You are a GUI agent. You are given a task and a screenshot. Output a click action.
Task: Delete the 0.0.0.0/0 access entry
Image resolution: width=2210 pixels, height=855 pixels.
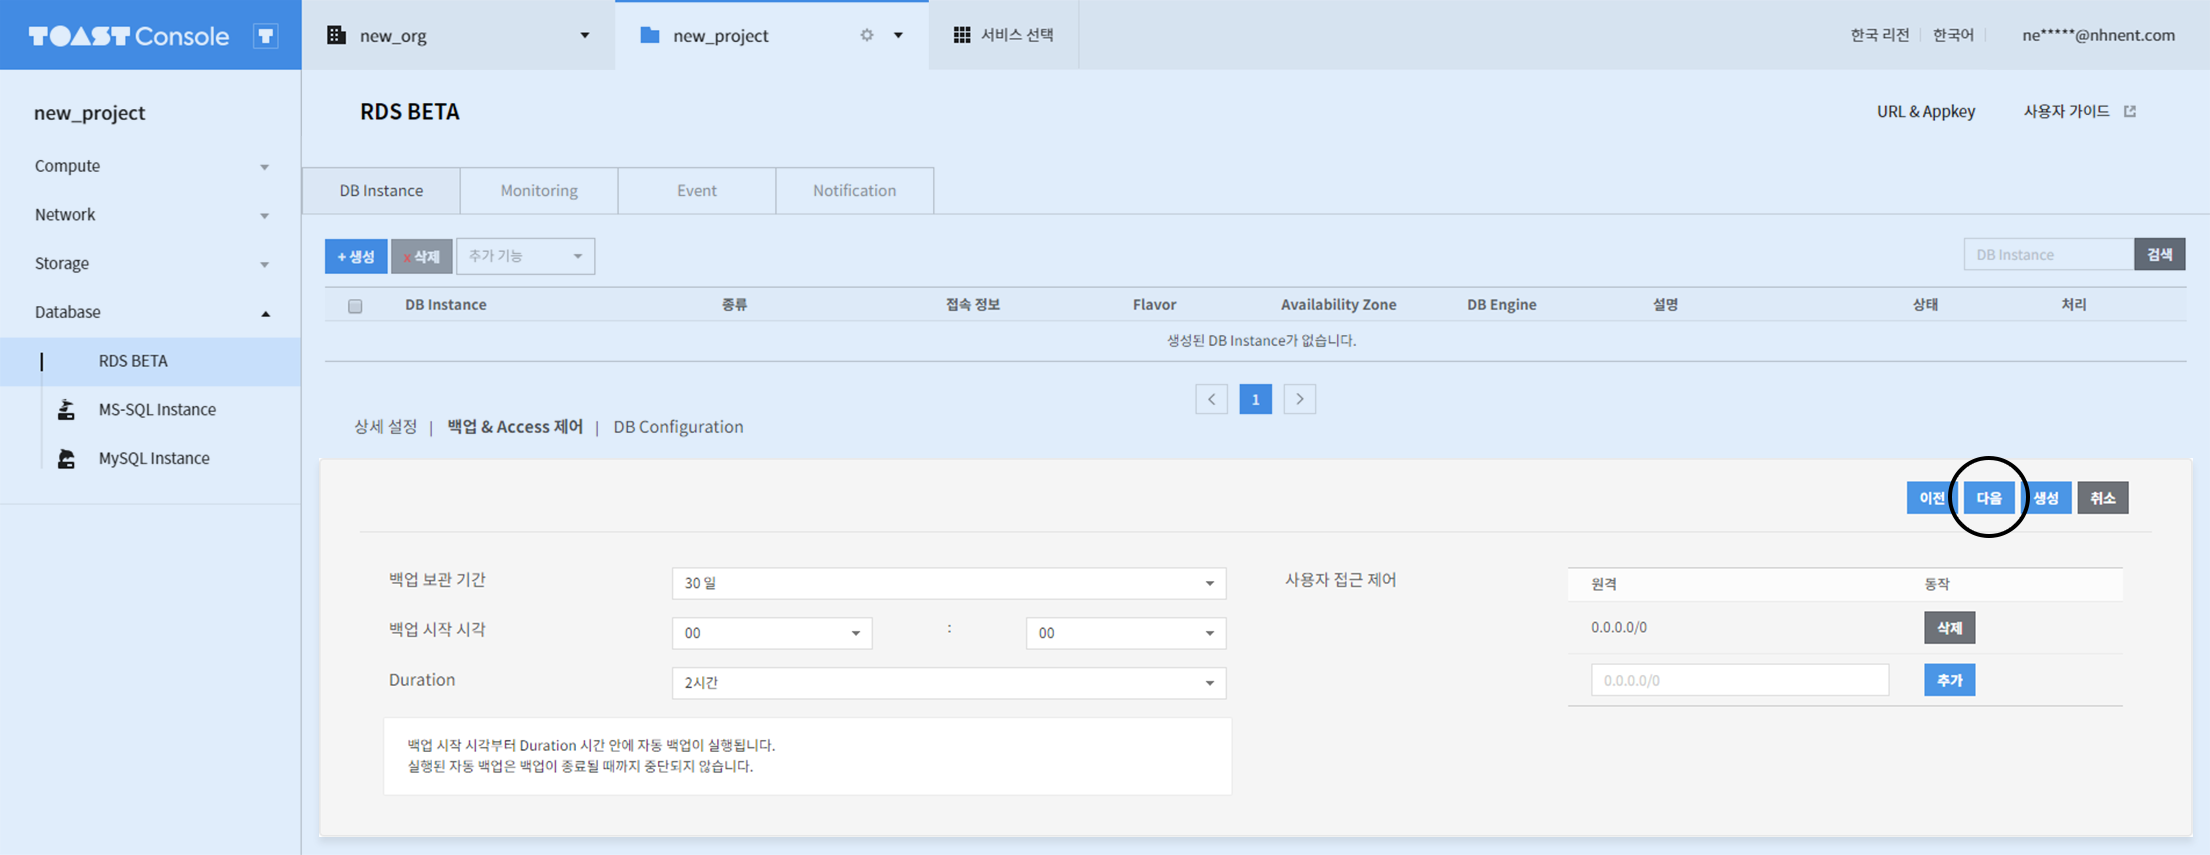pos(1949,628)
